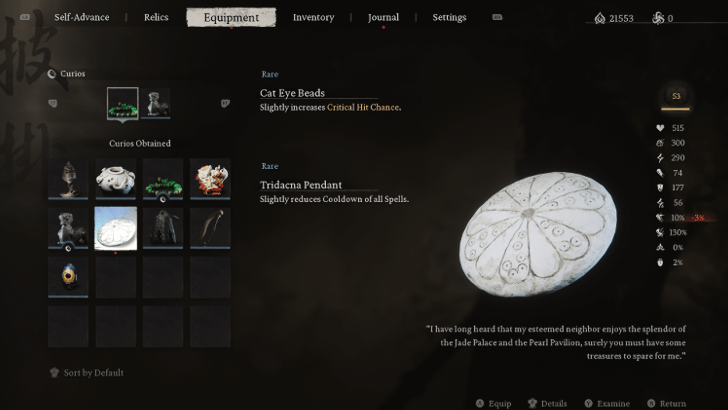Screen dimensions: 728x410
Task: Select the Tridacna Pendant curio thumbnail
Action: click(x=116, y=228)
